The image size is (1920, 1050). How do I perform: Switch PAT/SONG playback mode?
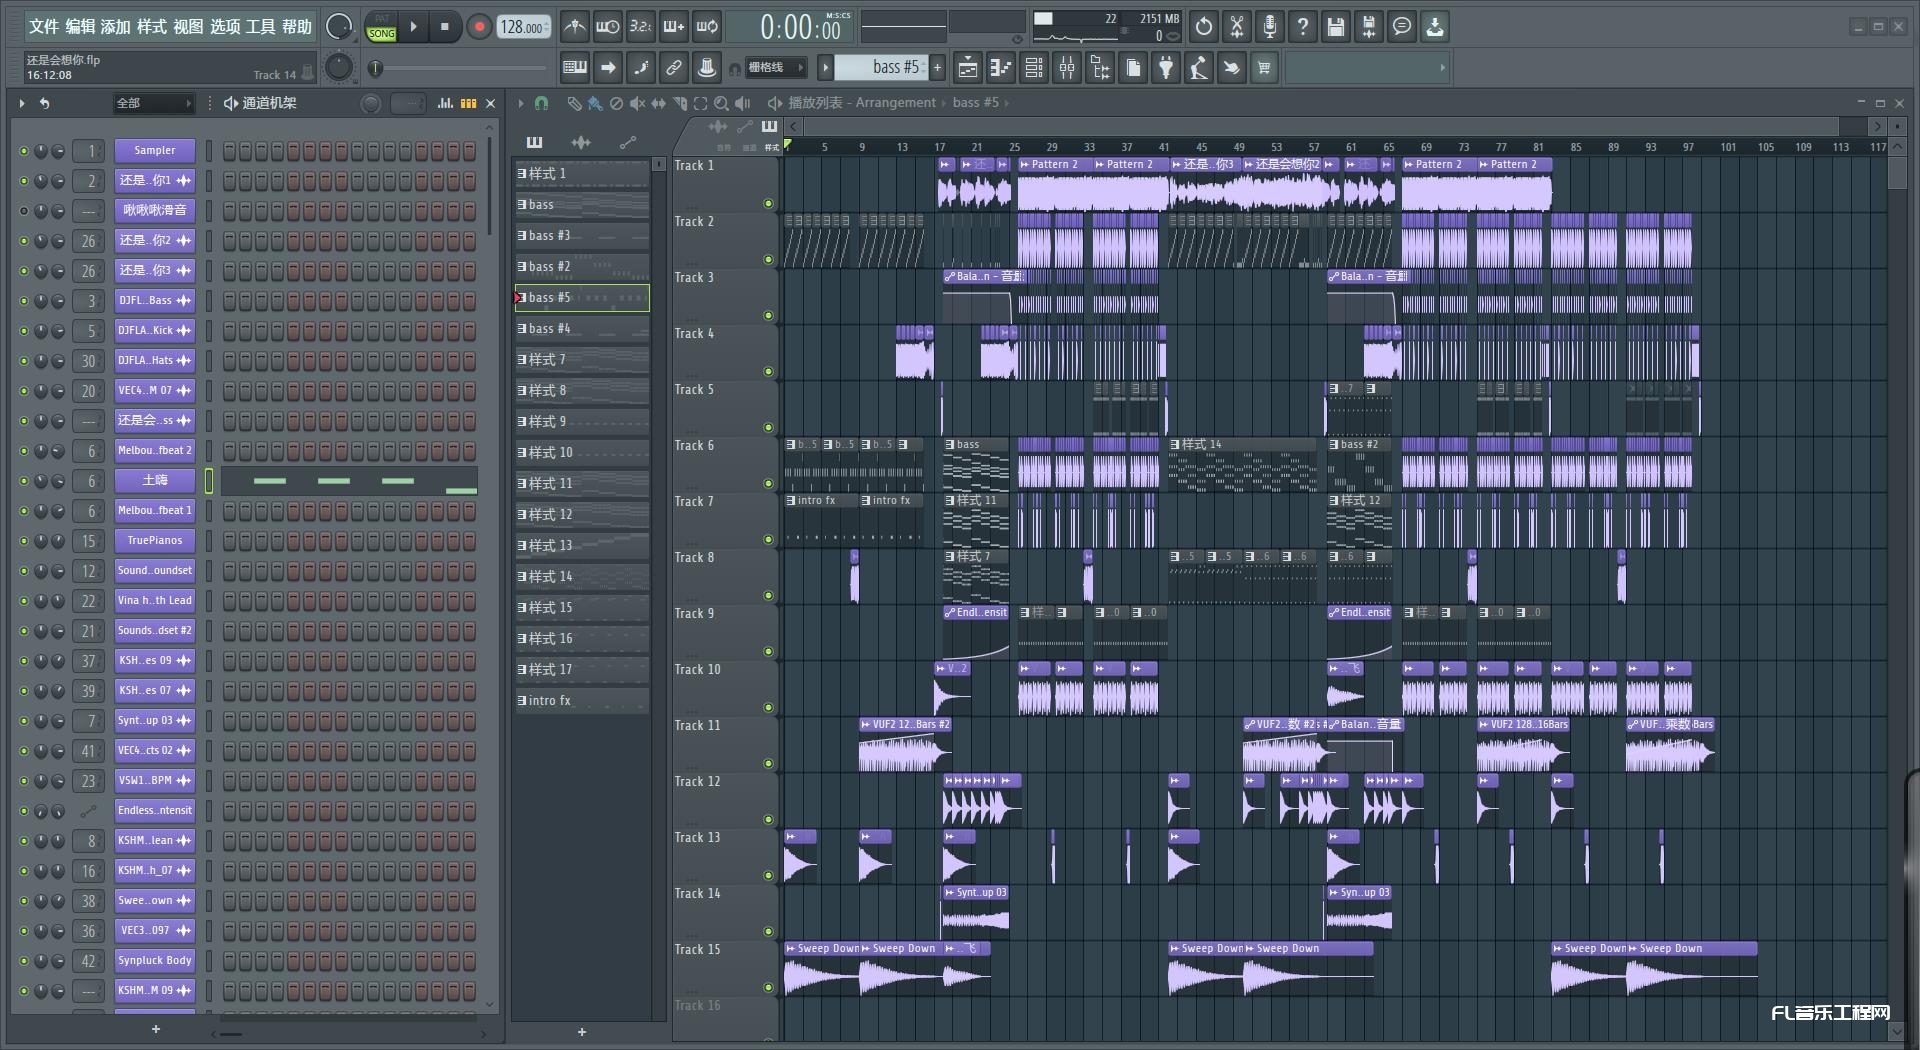pos(381,27)
